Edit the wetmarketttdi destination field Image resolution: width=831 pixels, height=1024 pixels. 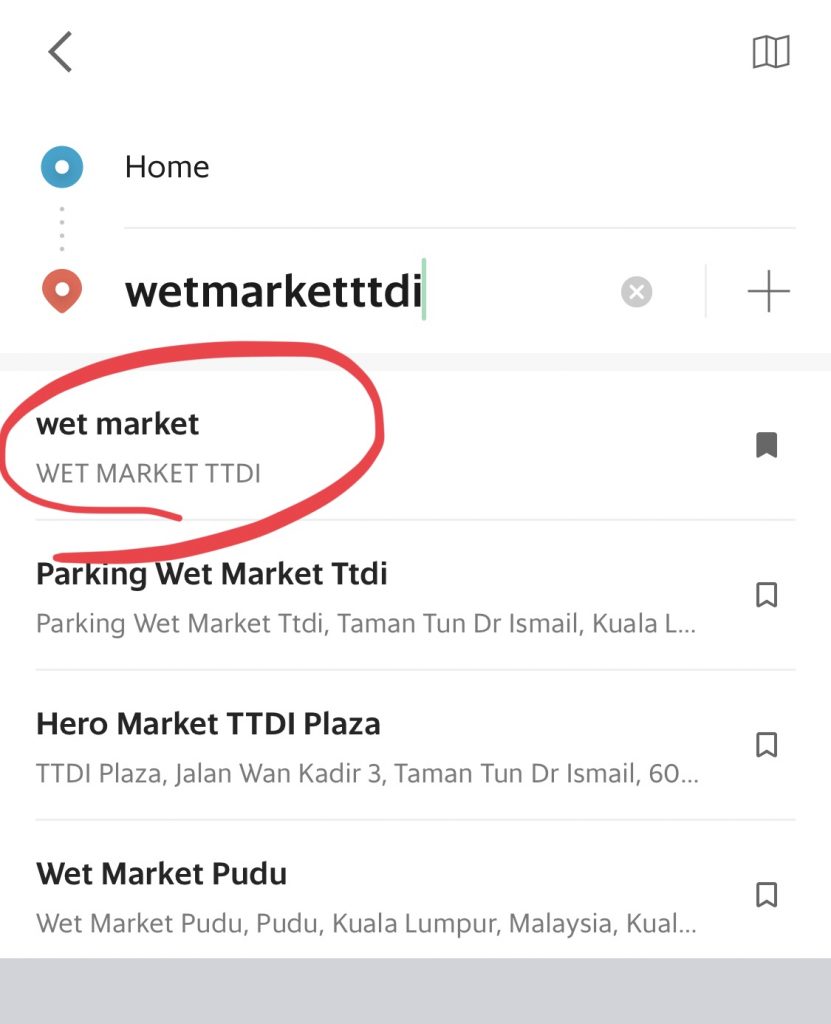point(366,291)
